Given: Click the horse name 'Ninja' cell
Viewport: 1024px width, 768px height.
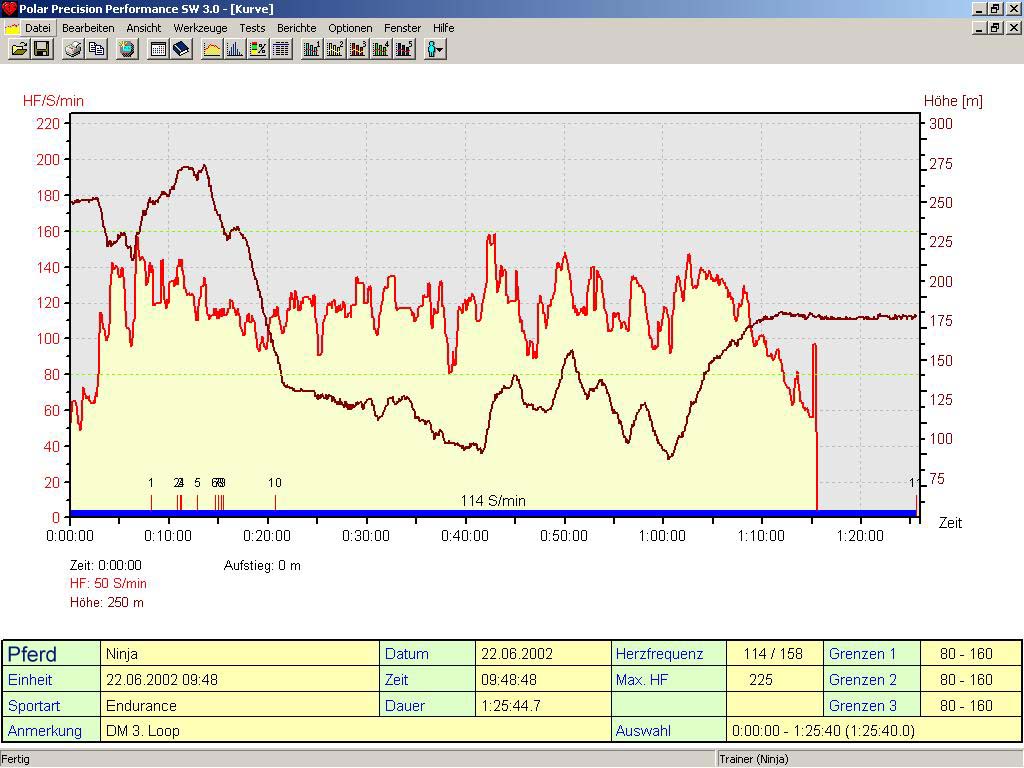Looking at the screenshot, I should (x=240, y=654).
